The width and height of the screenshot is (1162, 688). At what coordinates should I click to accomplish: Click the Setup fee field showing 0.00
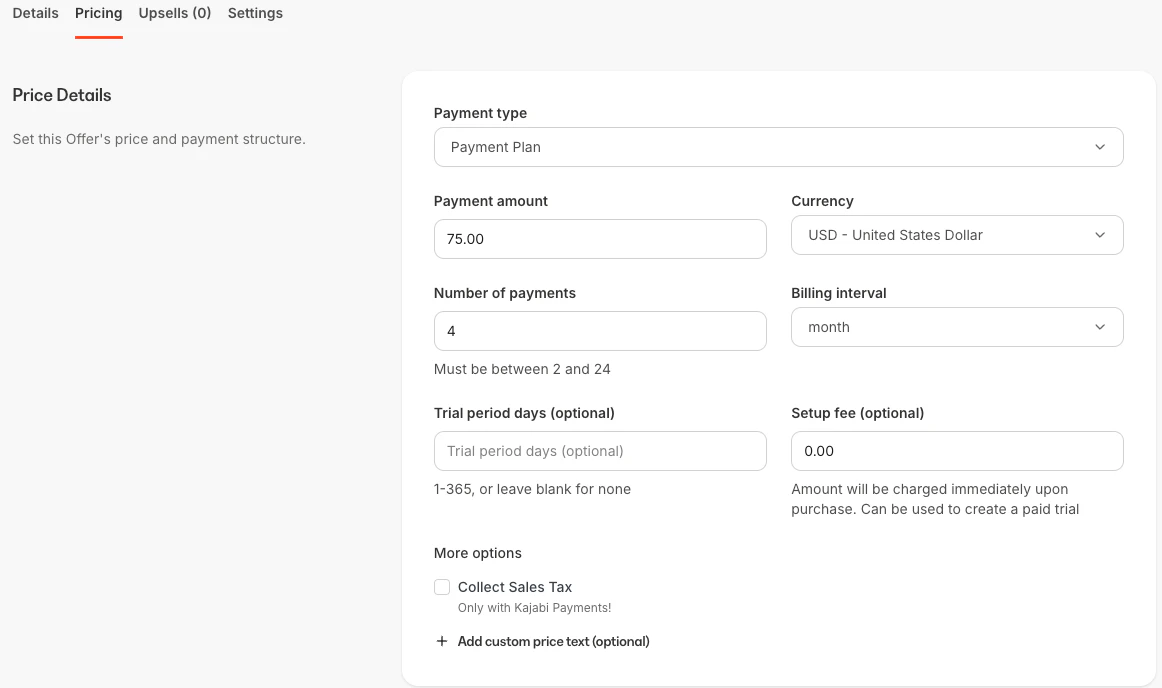[x=956, y=451]
